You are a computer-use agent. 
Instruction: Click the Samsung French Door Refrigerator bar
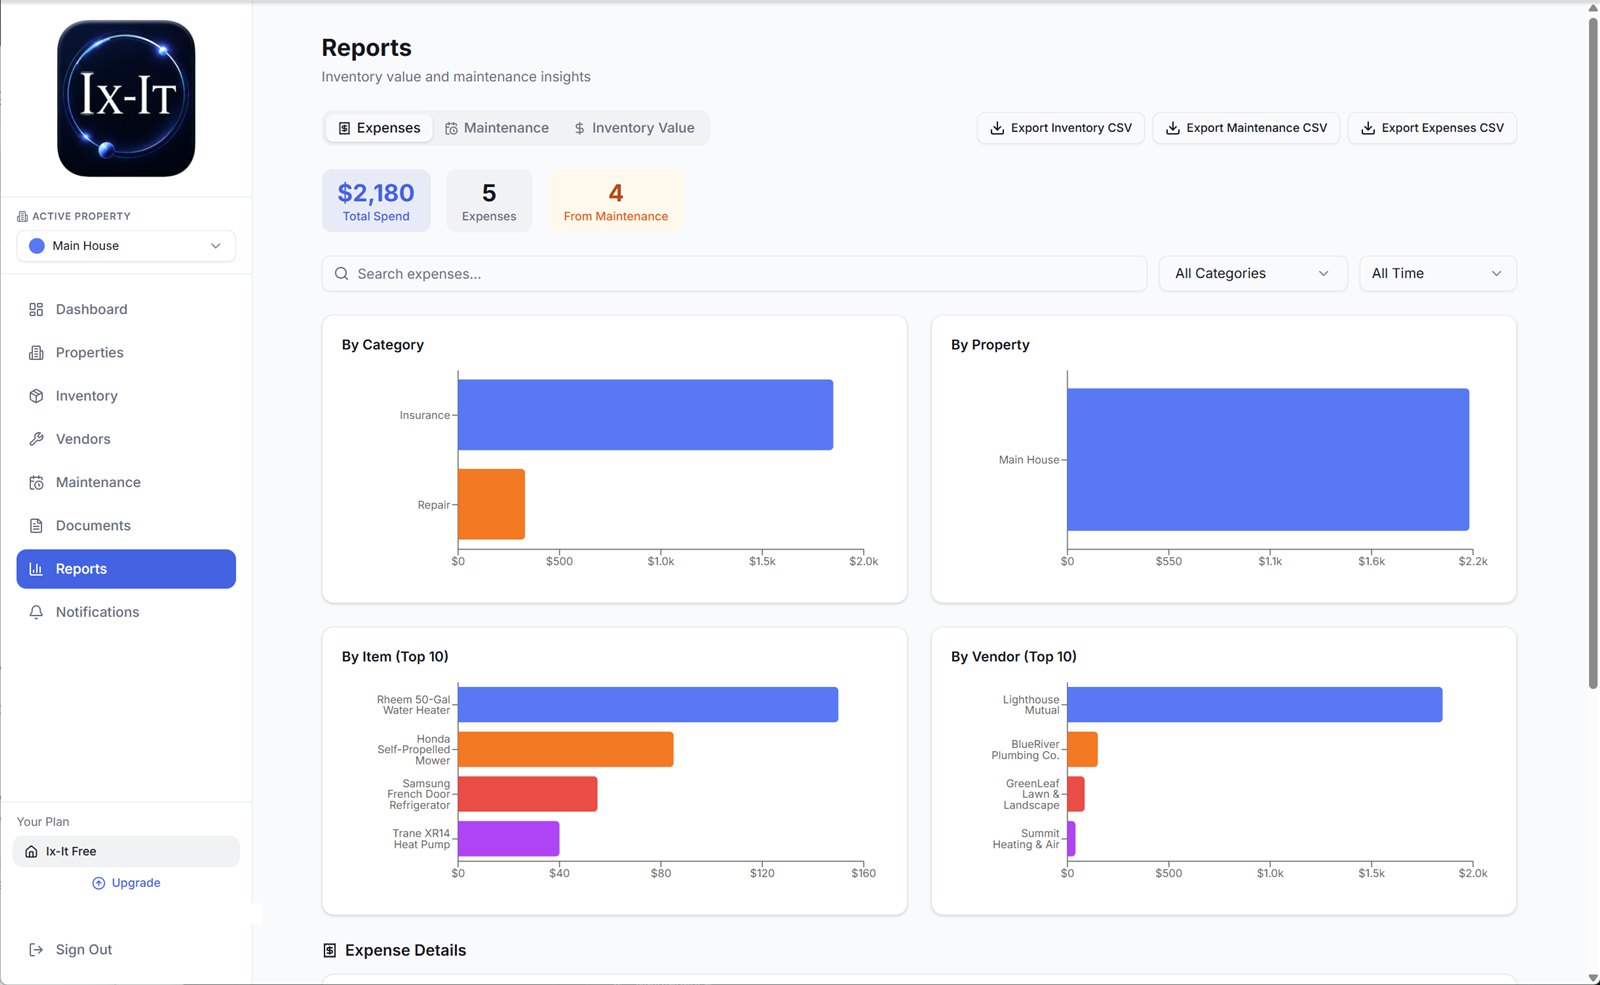click(x=527, y=794)
